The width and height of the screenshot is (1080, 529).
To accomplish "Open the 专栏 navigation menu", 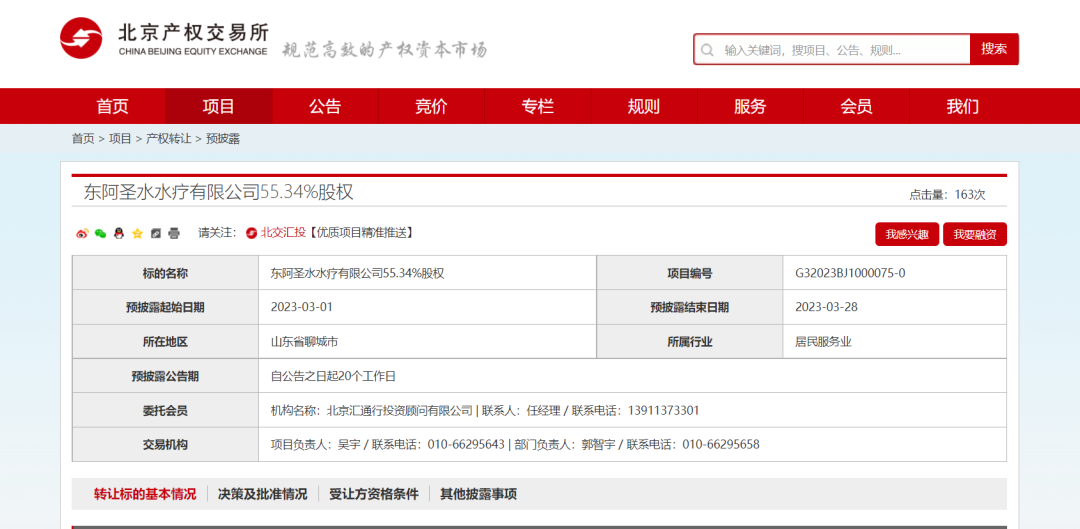I will tap(538, 106).
